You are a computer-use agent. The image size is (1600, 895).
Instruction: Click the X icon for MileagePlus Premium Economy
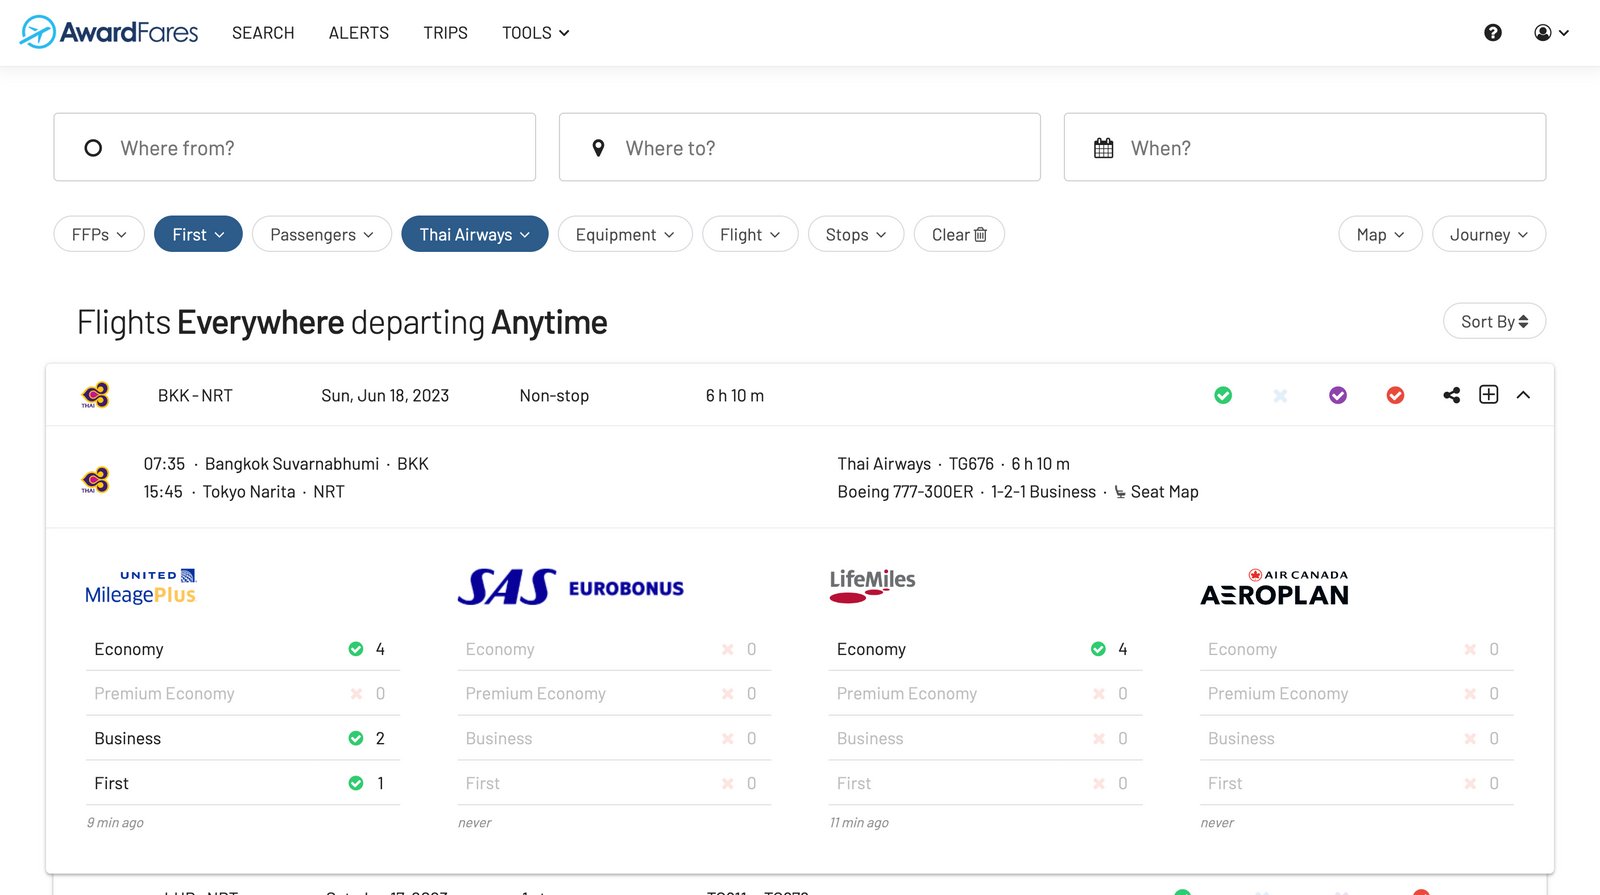[x=356, y=693]
